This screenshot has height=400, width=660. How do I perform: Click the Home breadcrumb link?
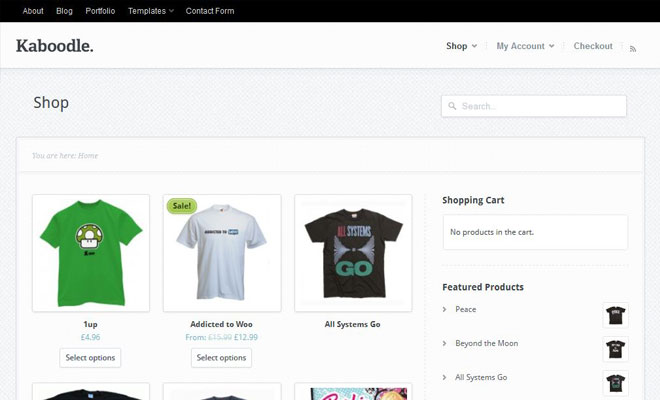(88, 156)
